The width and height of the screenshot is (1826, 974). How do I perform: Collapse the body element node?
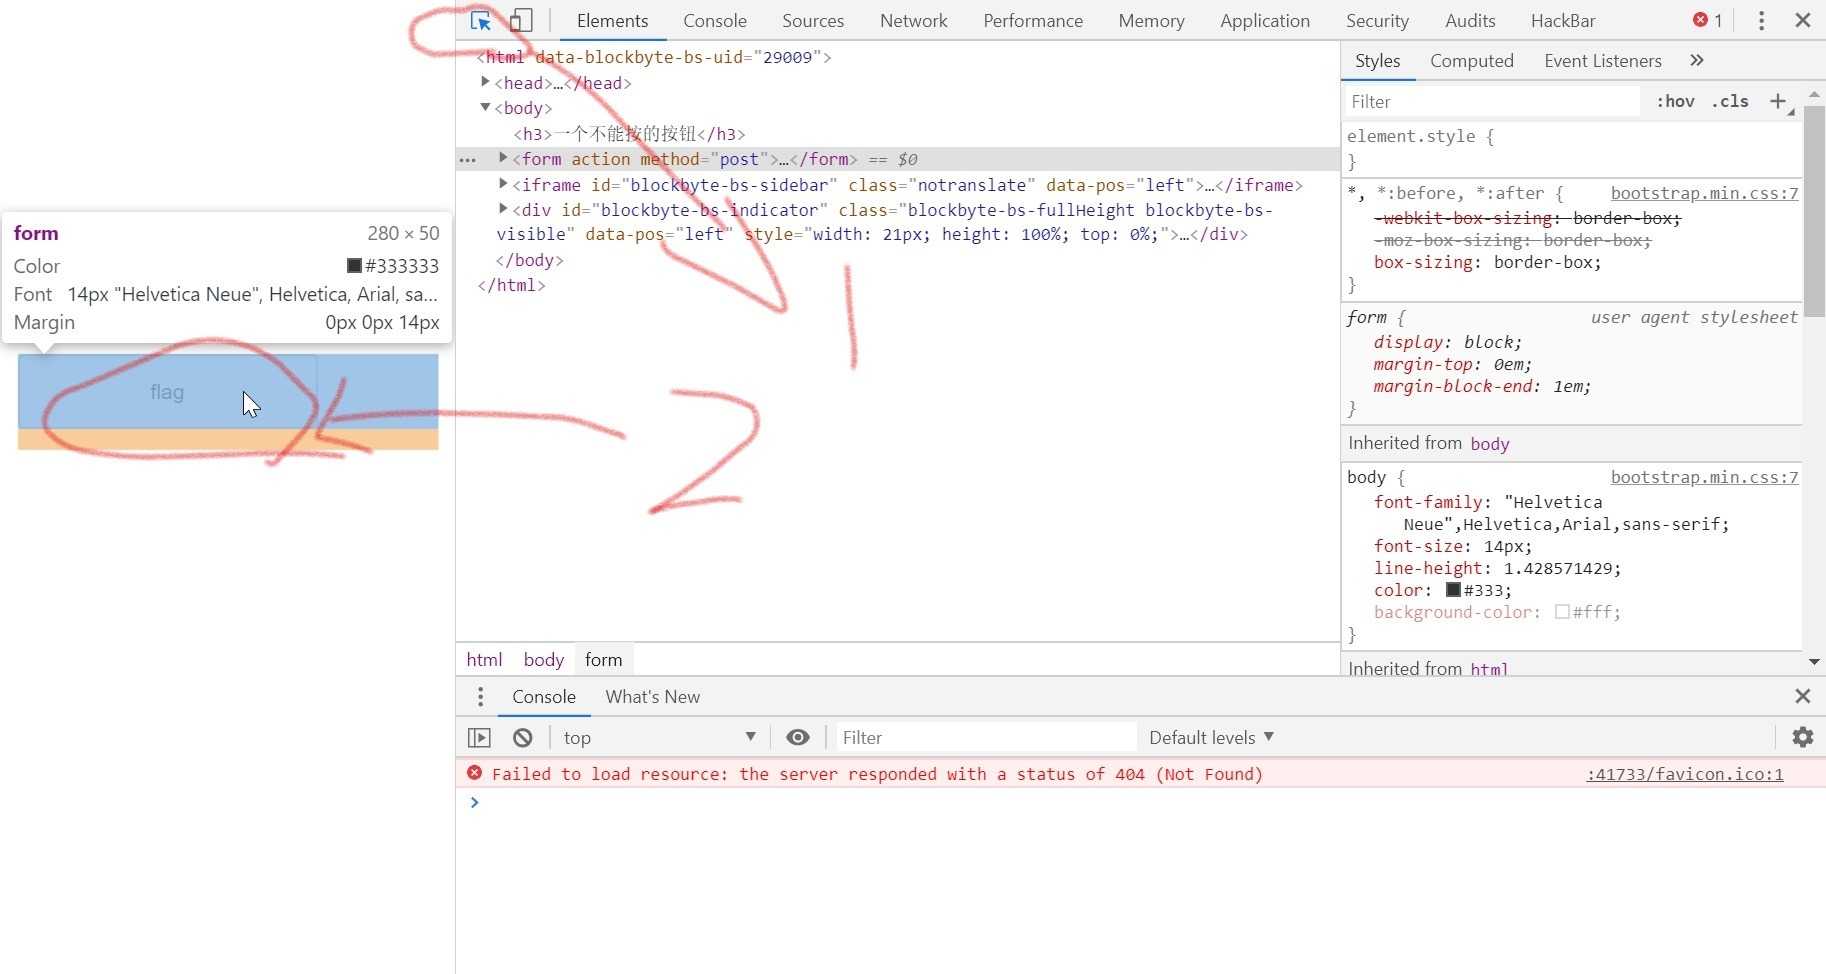[x=485, y=107]
